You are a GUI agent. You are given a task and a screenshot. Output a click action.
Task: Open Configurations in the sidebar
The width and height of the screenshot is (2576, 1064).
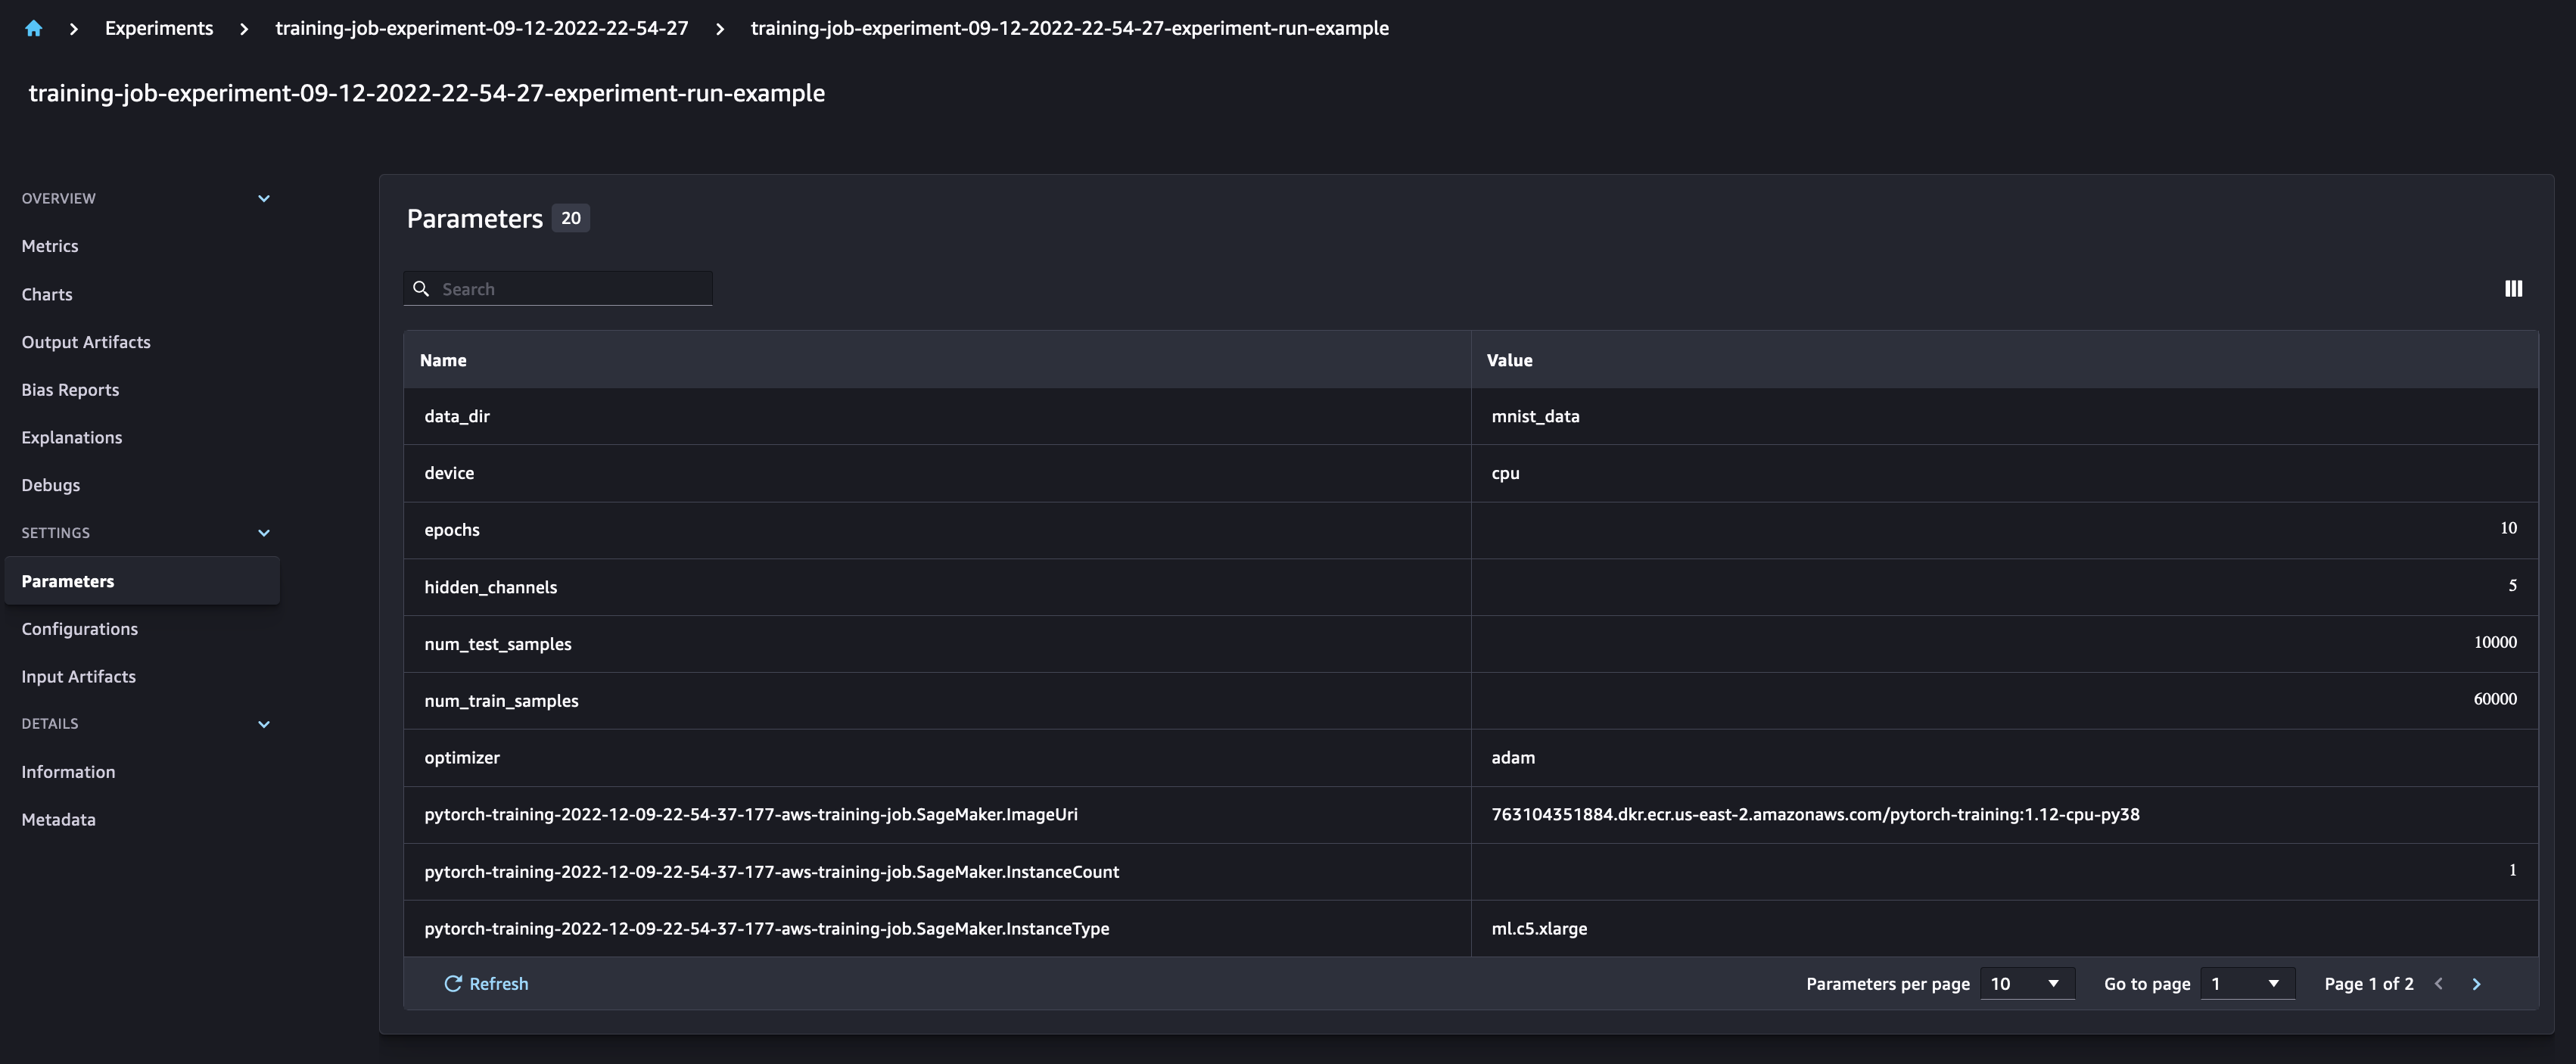pos(80,629)
